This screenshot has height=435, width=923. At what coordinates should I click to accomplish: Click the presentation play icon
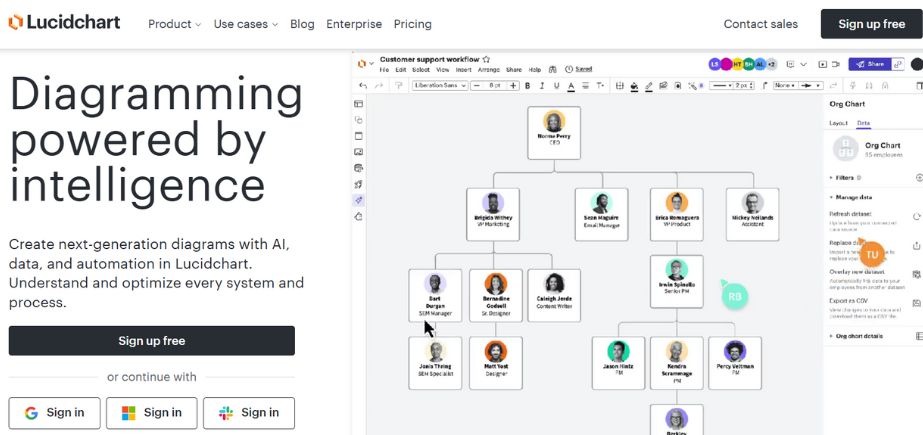[x=823, y=64]
